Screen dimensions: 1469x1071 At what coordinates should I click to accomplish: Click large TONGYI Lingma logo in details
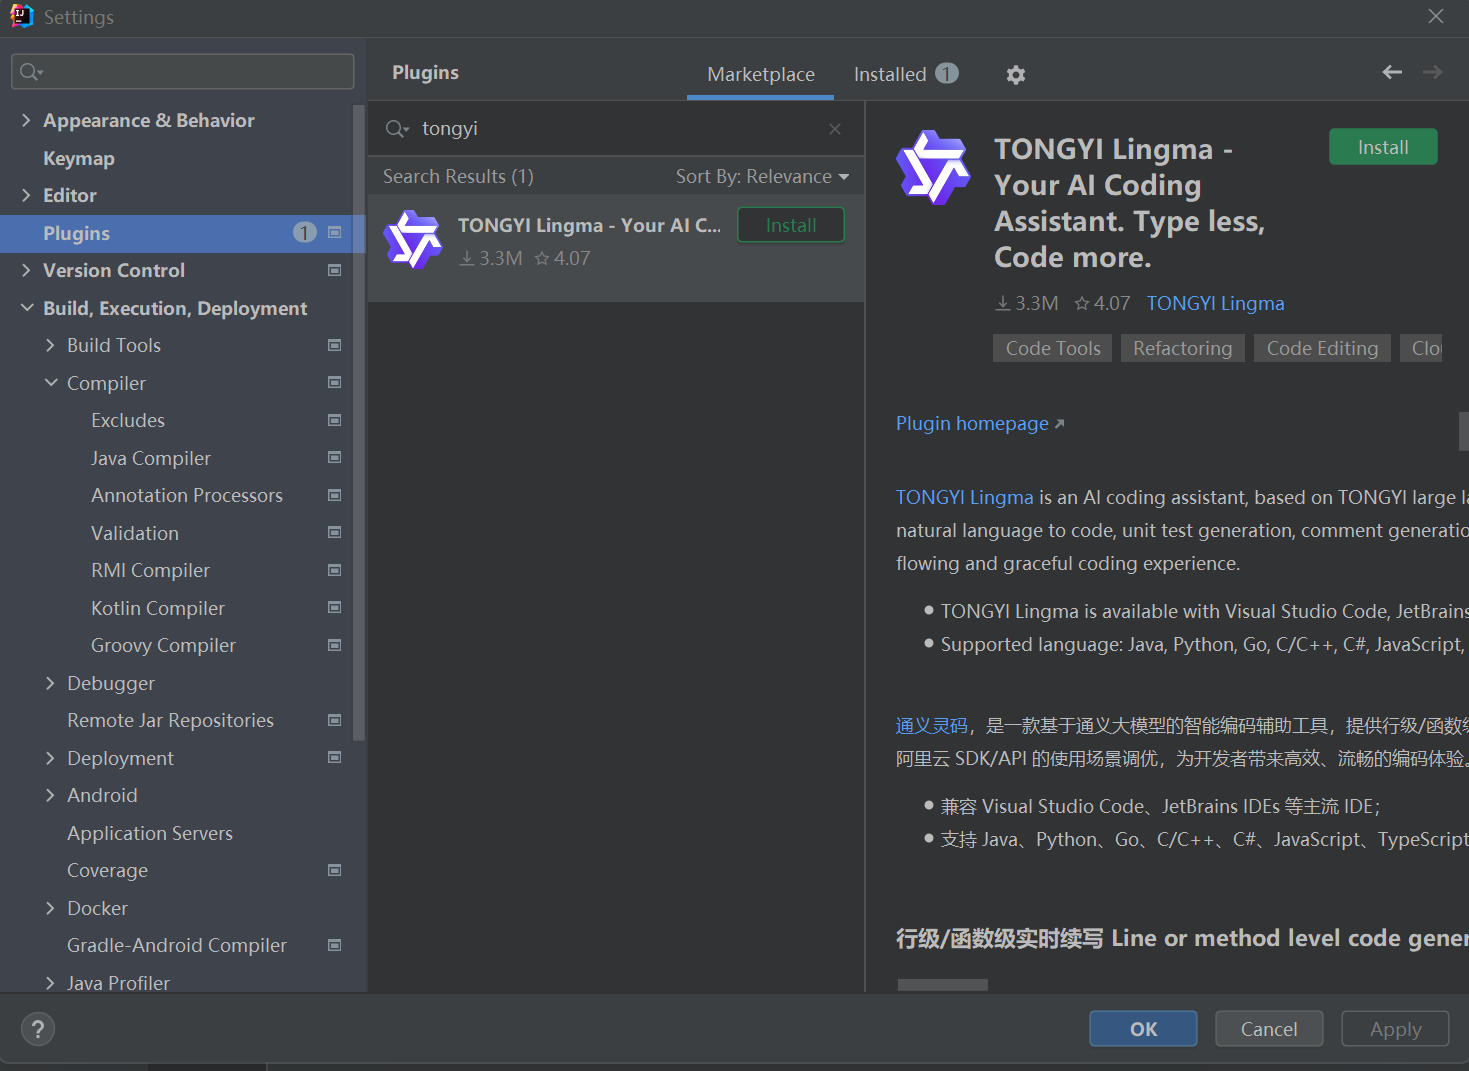pos(933,167)
